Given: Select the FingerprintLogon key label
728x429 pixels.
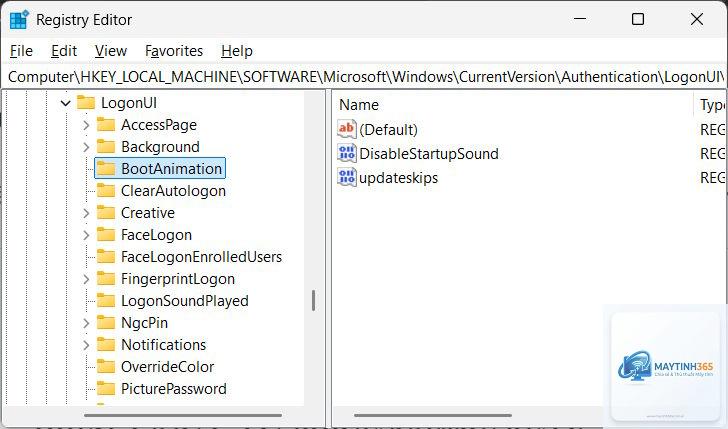Looking at the screenshot, I should coord(178,279).
